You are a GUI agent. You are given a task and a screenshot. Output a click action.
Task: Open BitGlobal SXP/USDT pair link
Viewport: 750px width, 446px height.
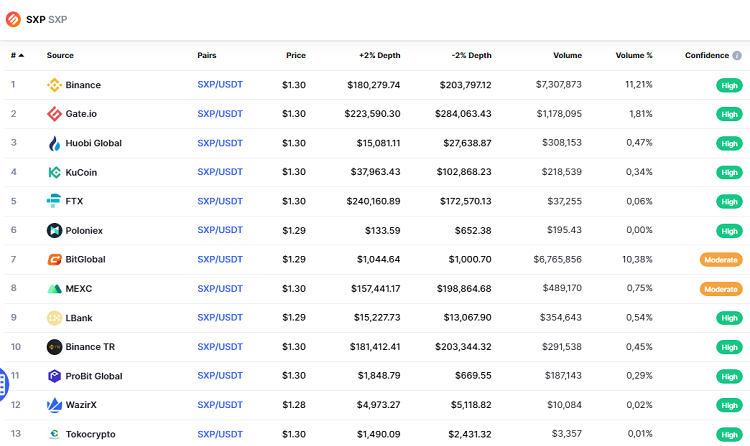pos(220,259)
